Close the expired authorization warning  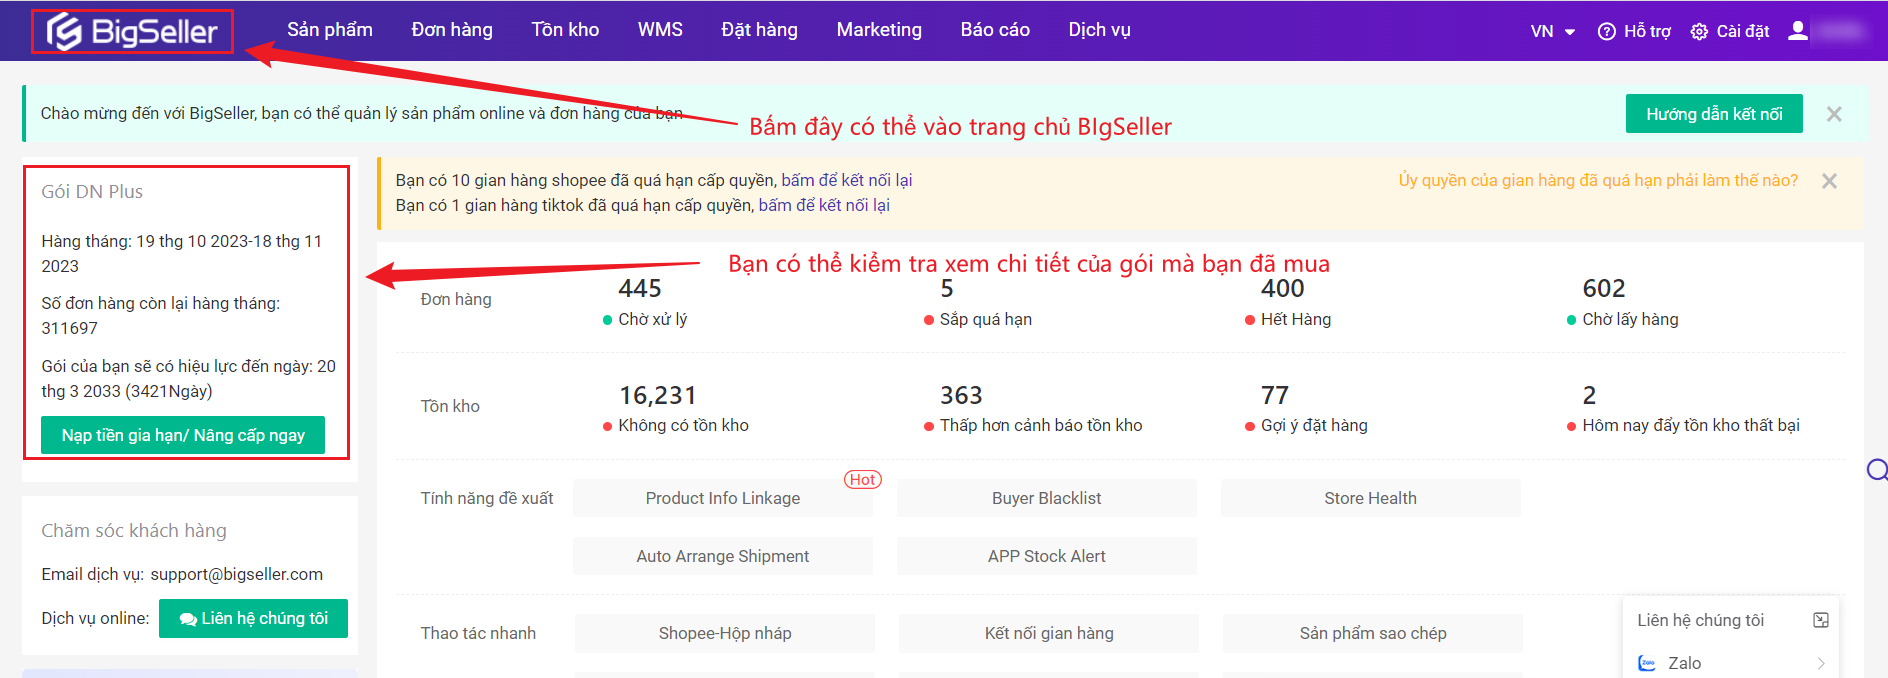pyautogui.click(x=1829, y=181)
